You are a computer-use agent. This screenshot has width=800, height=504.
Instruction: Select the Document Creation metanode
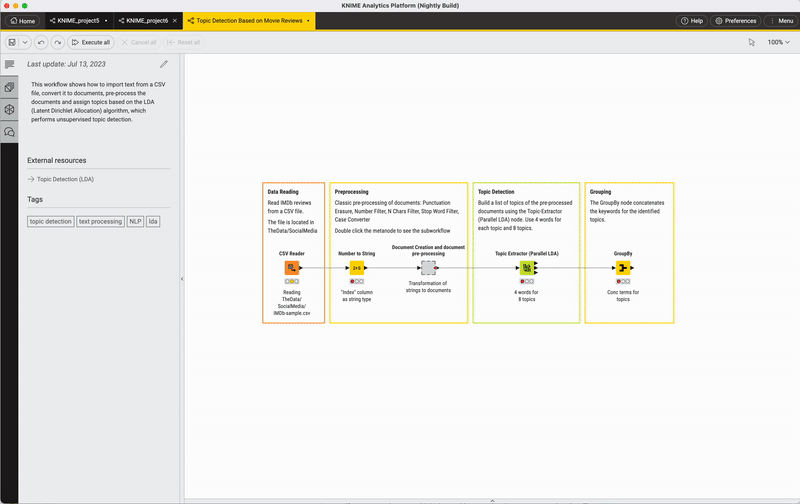[428, 268]
